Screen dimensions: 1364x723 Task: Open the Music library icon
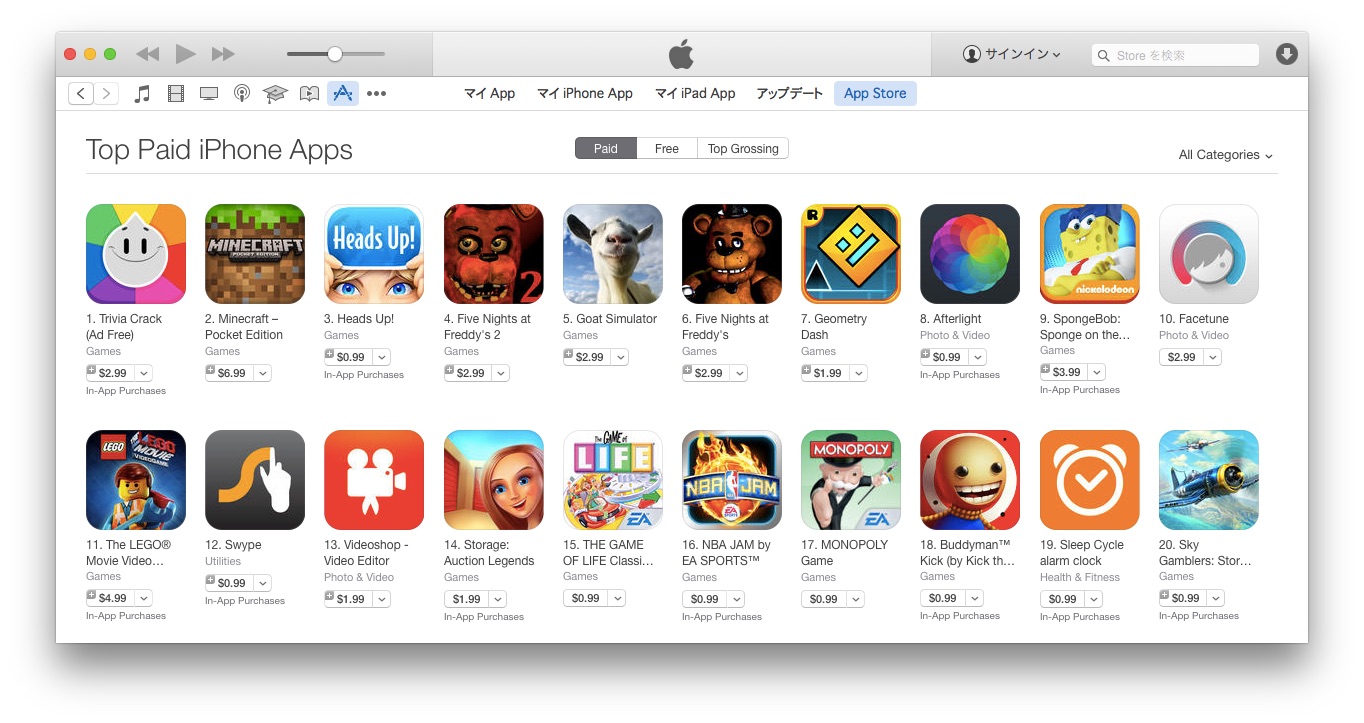142,94
